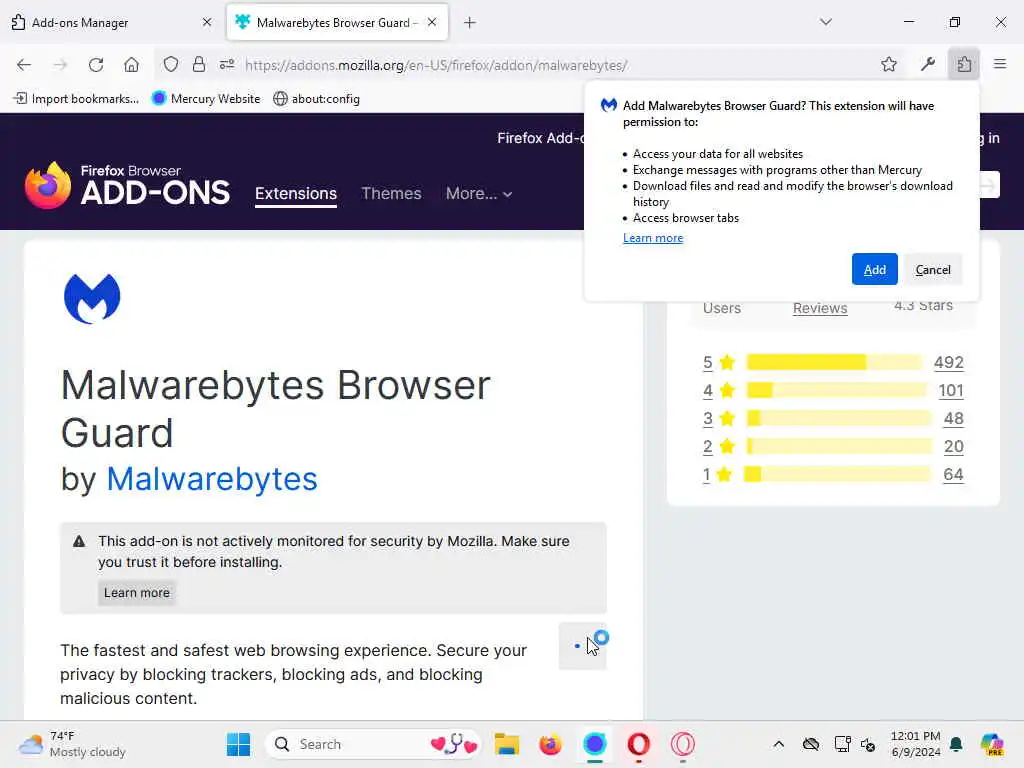
Task: Open weather widget 74°F Mostly cloudy
Action: coord(72,744)
